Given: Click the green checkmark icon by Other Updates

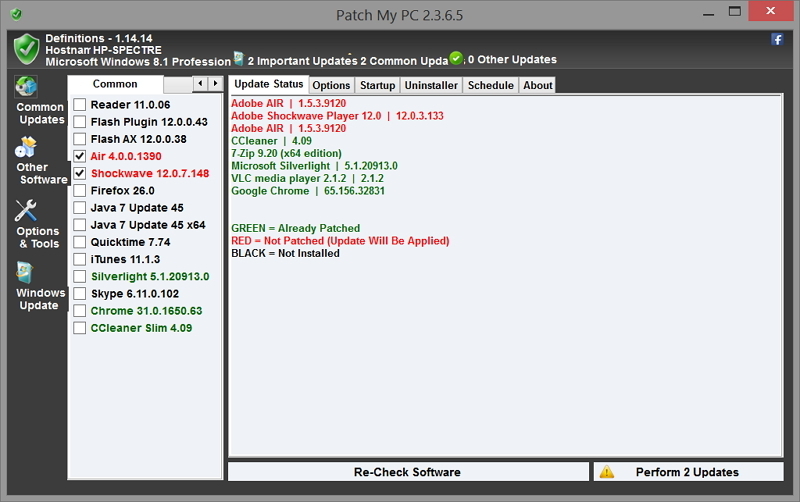Looking at the screenshot, I should coord(456,58).
